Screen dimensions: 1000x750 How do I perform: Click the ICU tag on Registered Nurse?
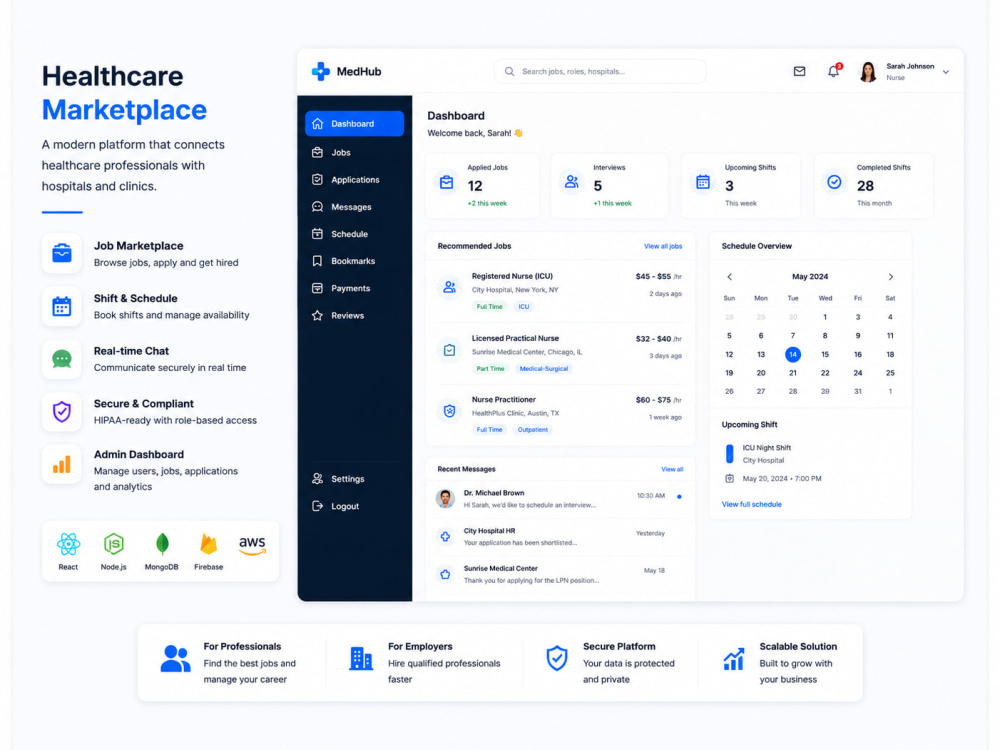click(x=524, y=307)
